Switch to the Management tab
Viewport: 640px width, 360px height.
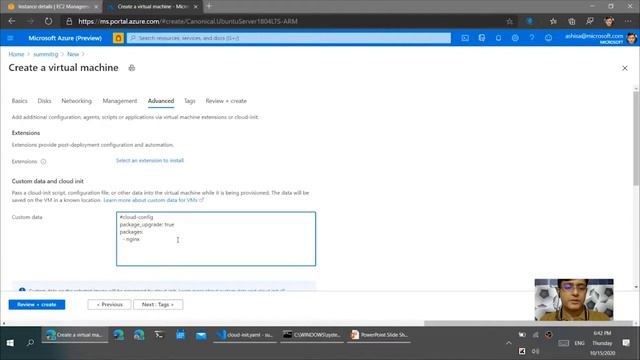click(120, 101)
